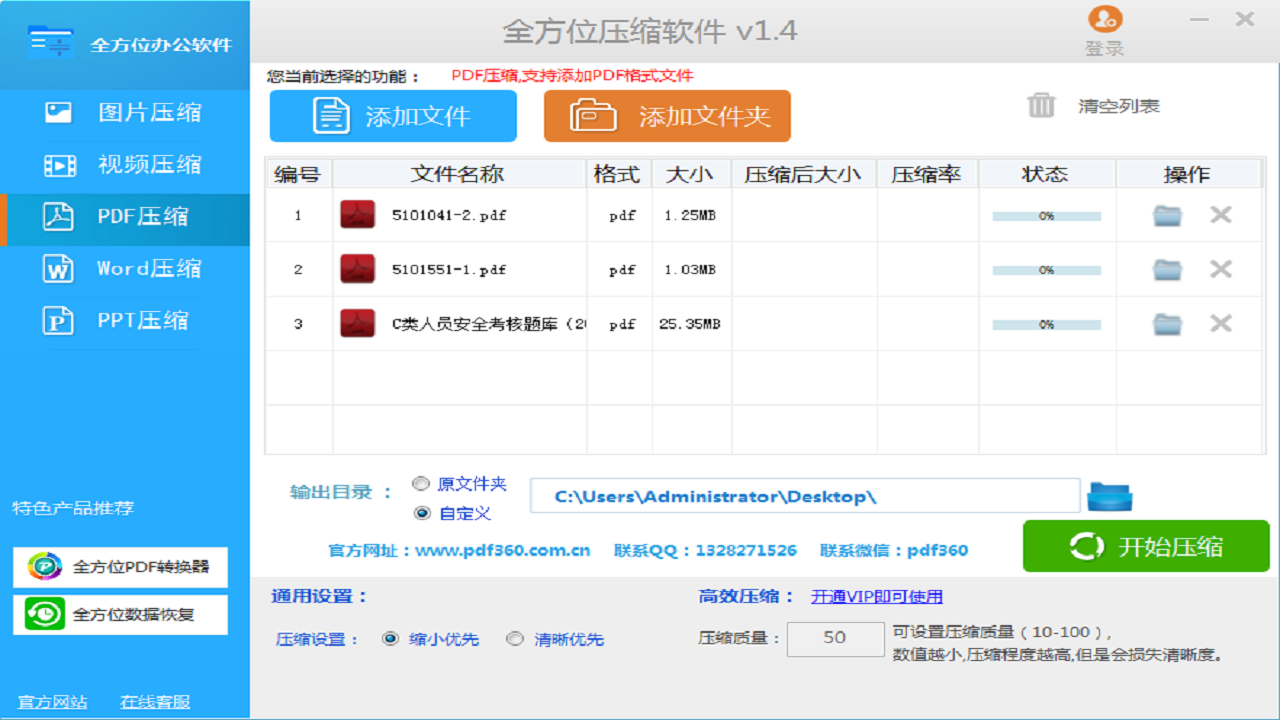The width and height of the screenshot is (1280, 720).
Task: Click 联系QQ：1328271526 text
Action: pyautogui.click(x=705, y=550)
